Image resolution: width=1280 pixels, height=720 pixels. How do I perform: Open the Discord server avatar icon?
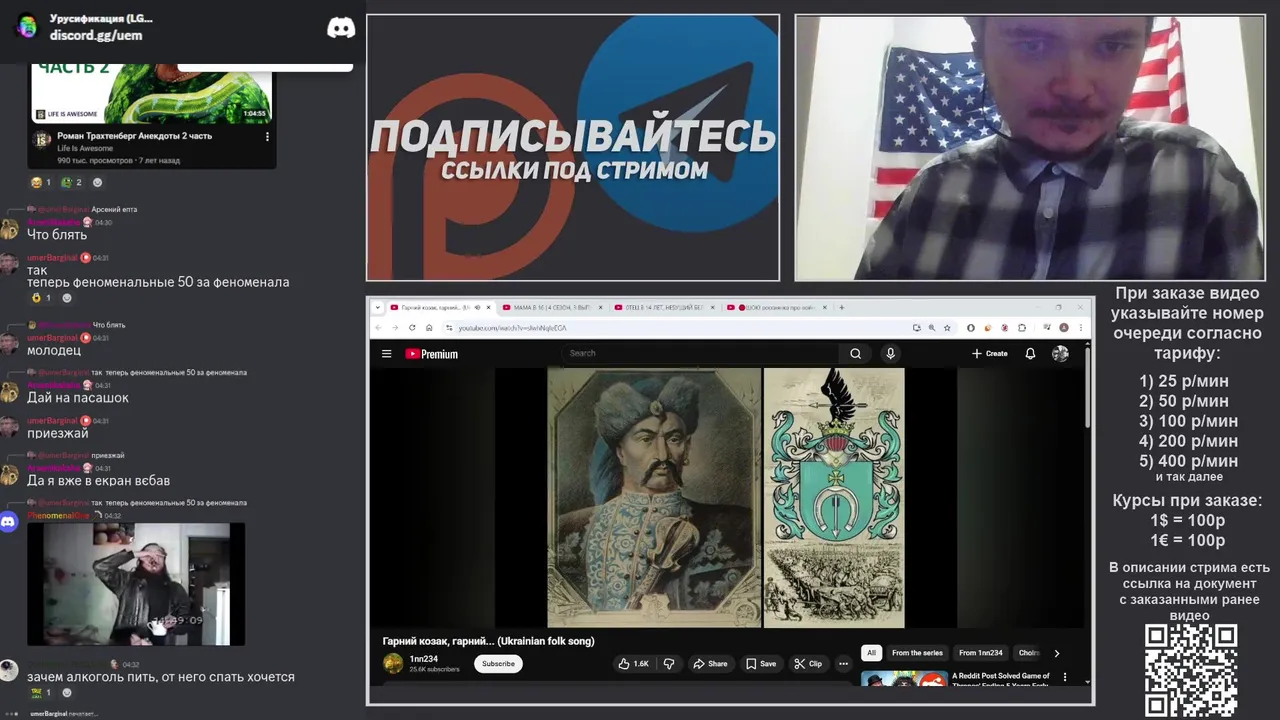click(x=27, y=26)
